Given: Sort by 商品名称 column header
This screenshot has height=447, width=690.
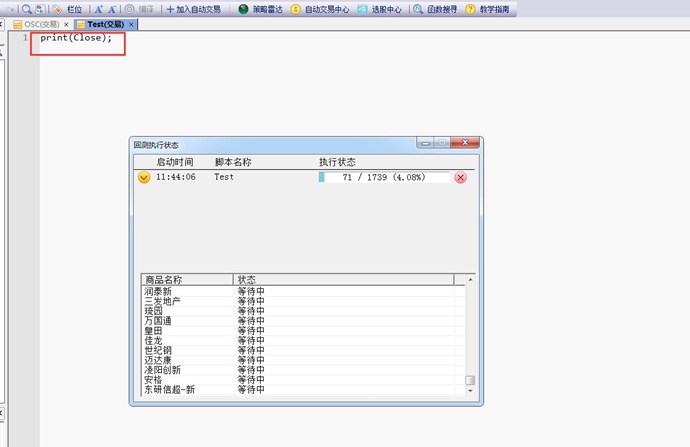Looking at the screenshot, I should 187,280.
